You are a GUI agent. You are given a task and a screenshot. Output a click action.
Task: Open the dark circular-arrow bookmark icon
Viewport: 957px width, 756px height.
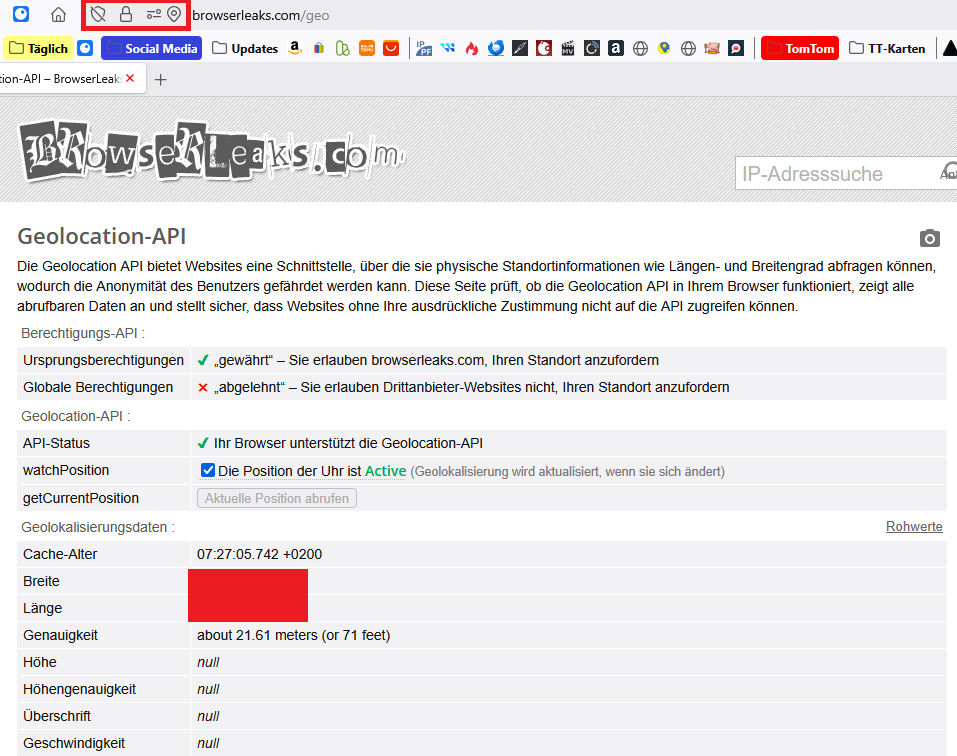[591, 48]
